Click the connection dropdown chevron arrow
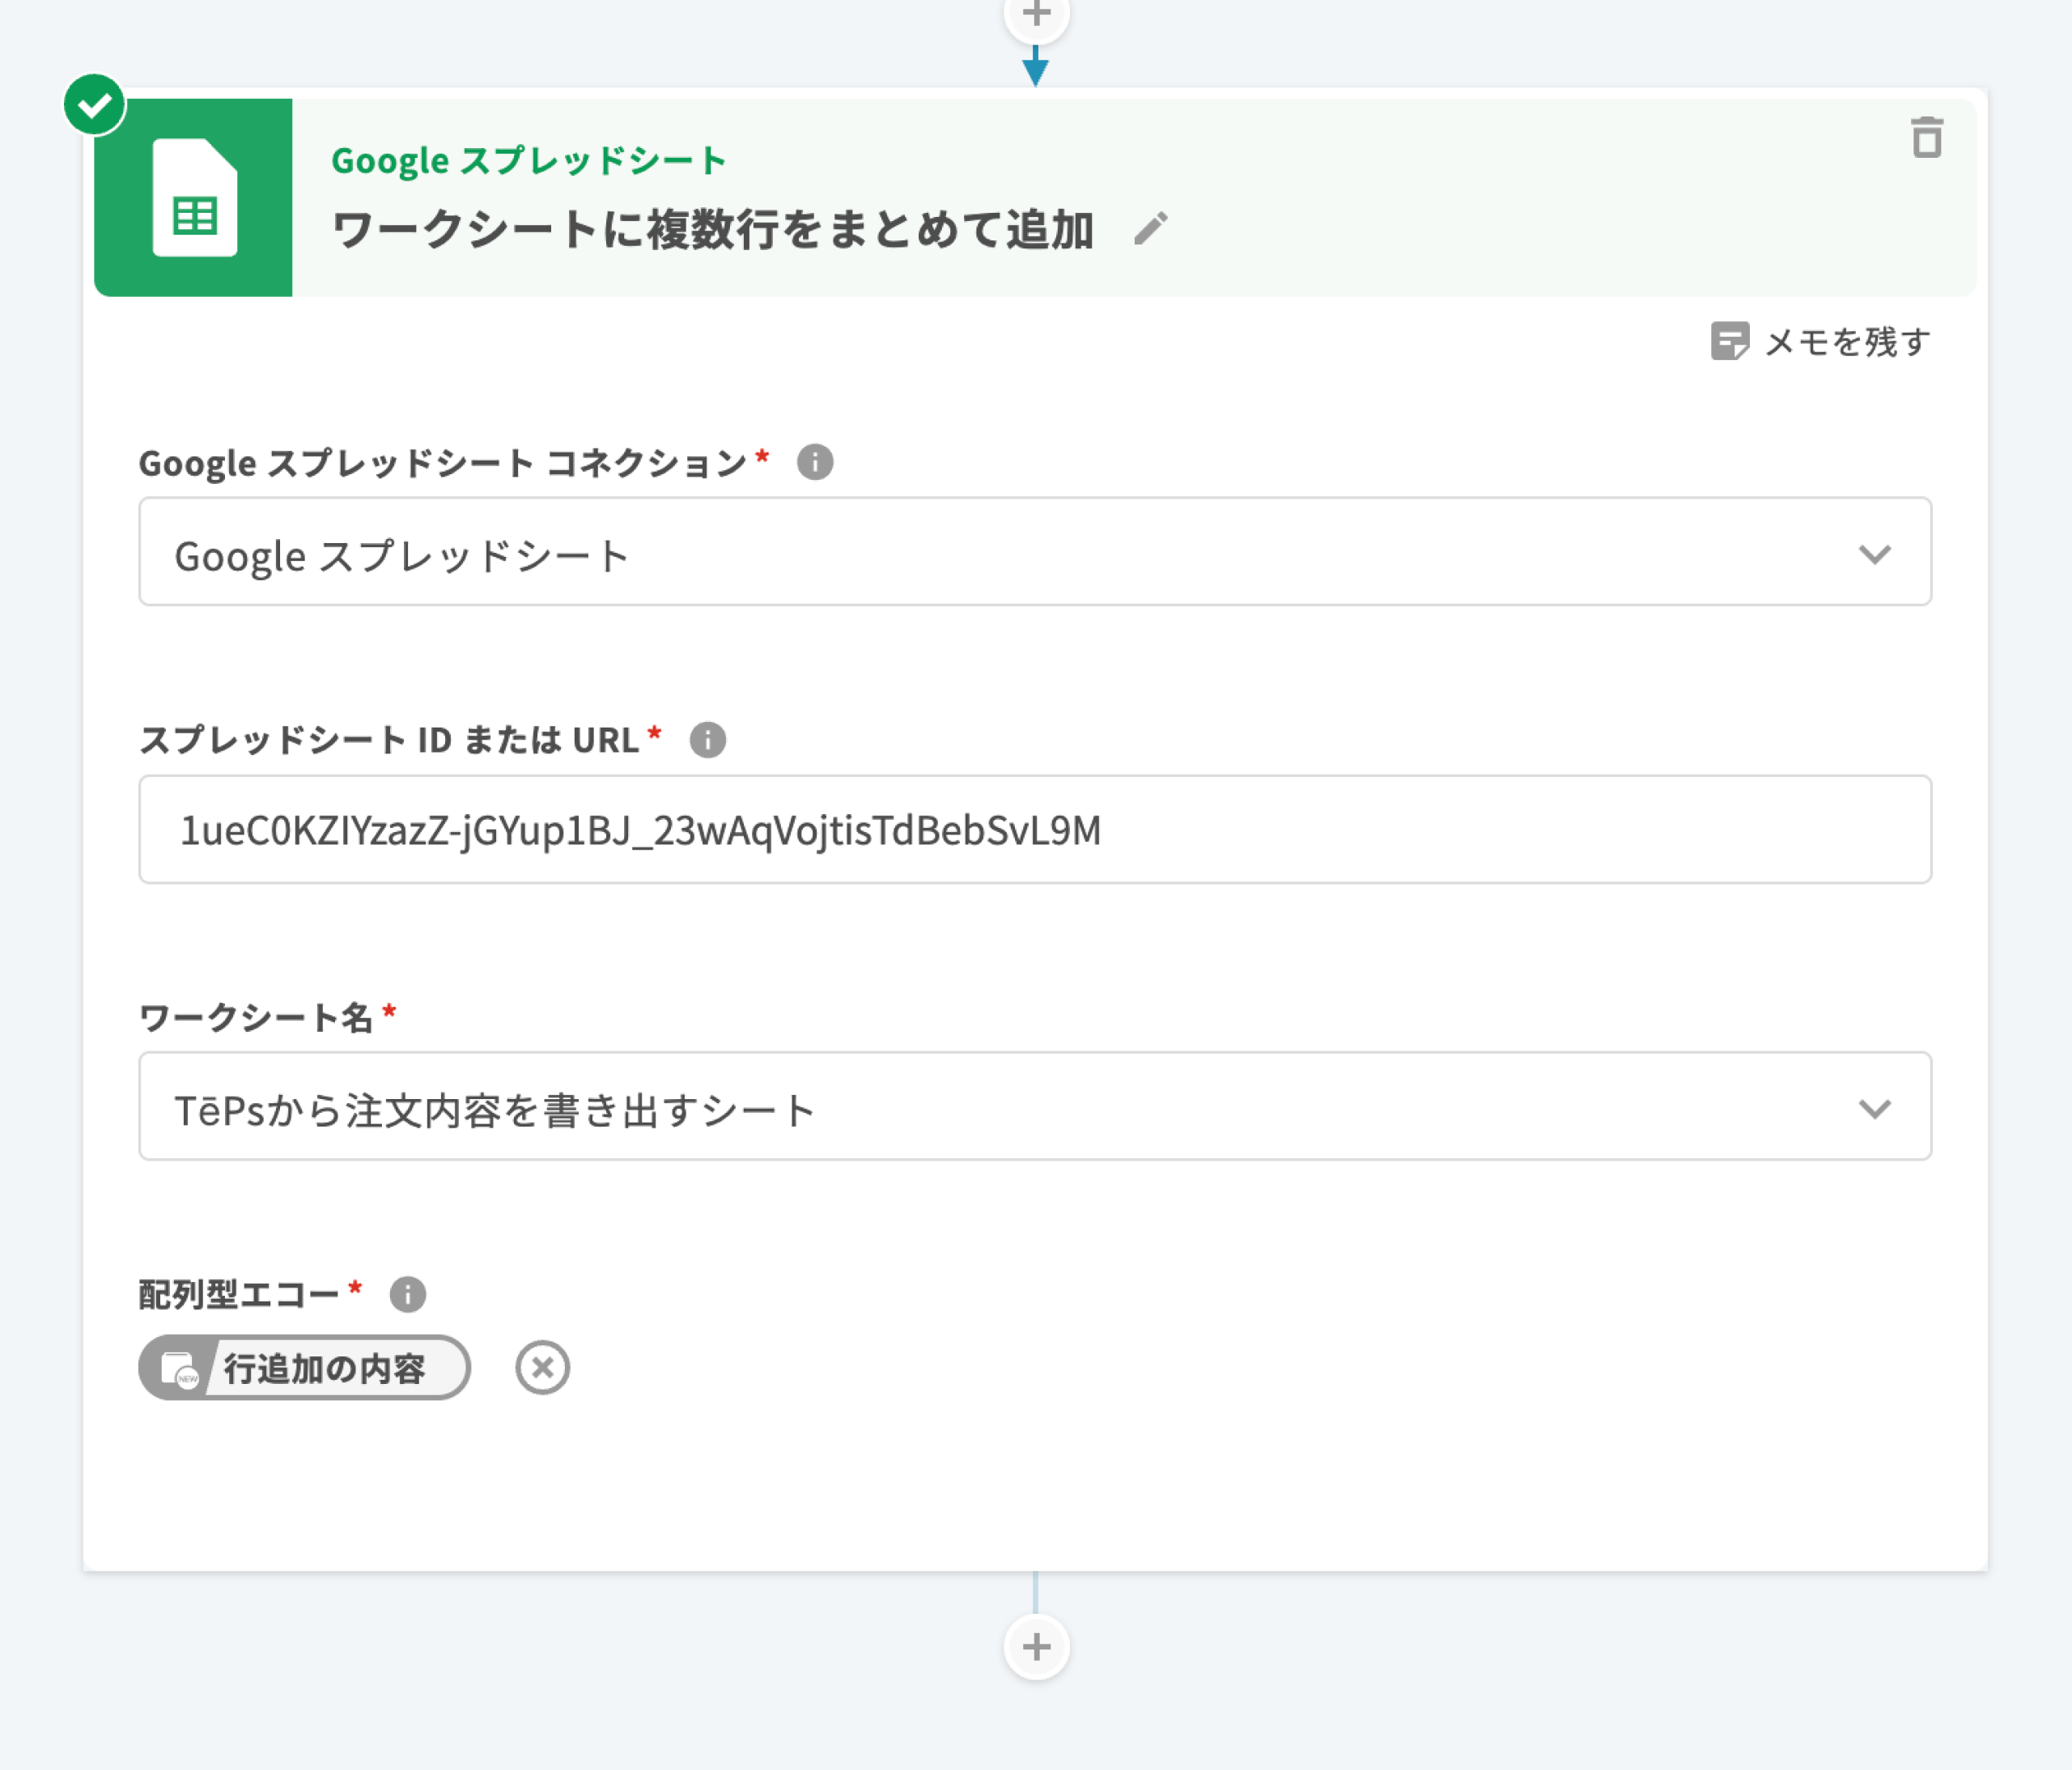 (x=1874, y=553)
